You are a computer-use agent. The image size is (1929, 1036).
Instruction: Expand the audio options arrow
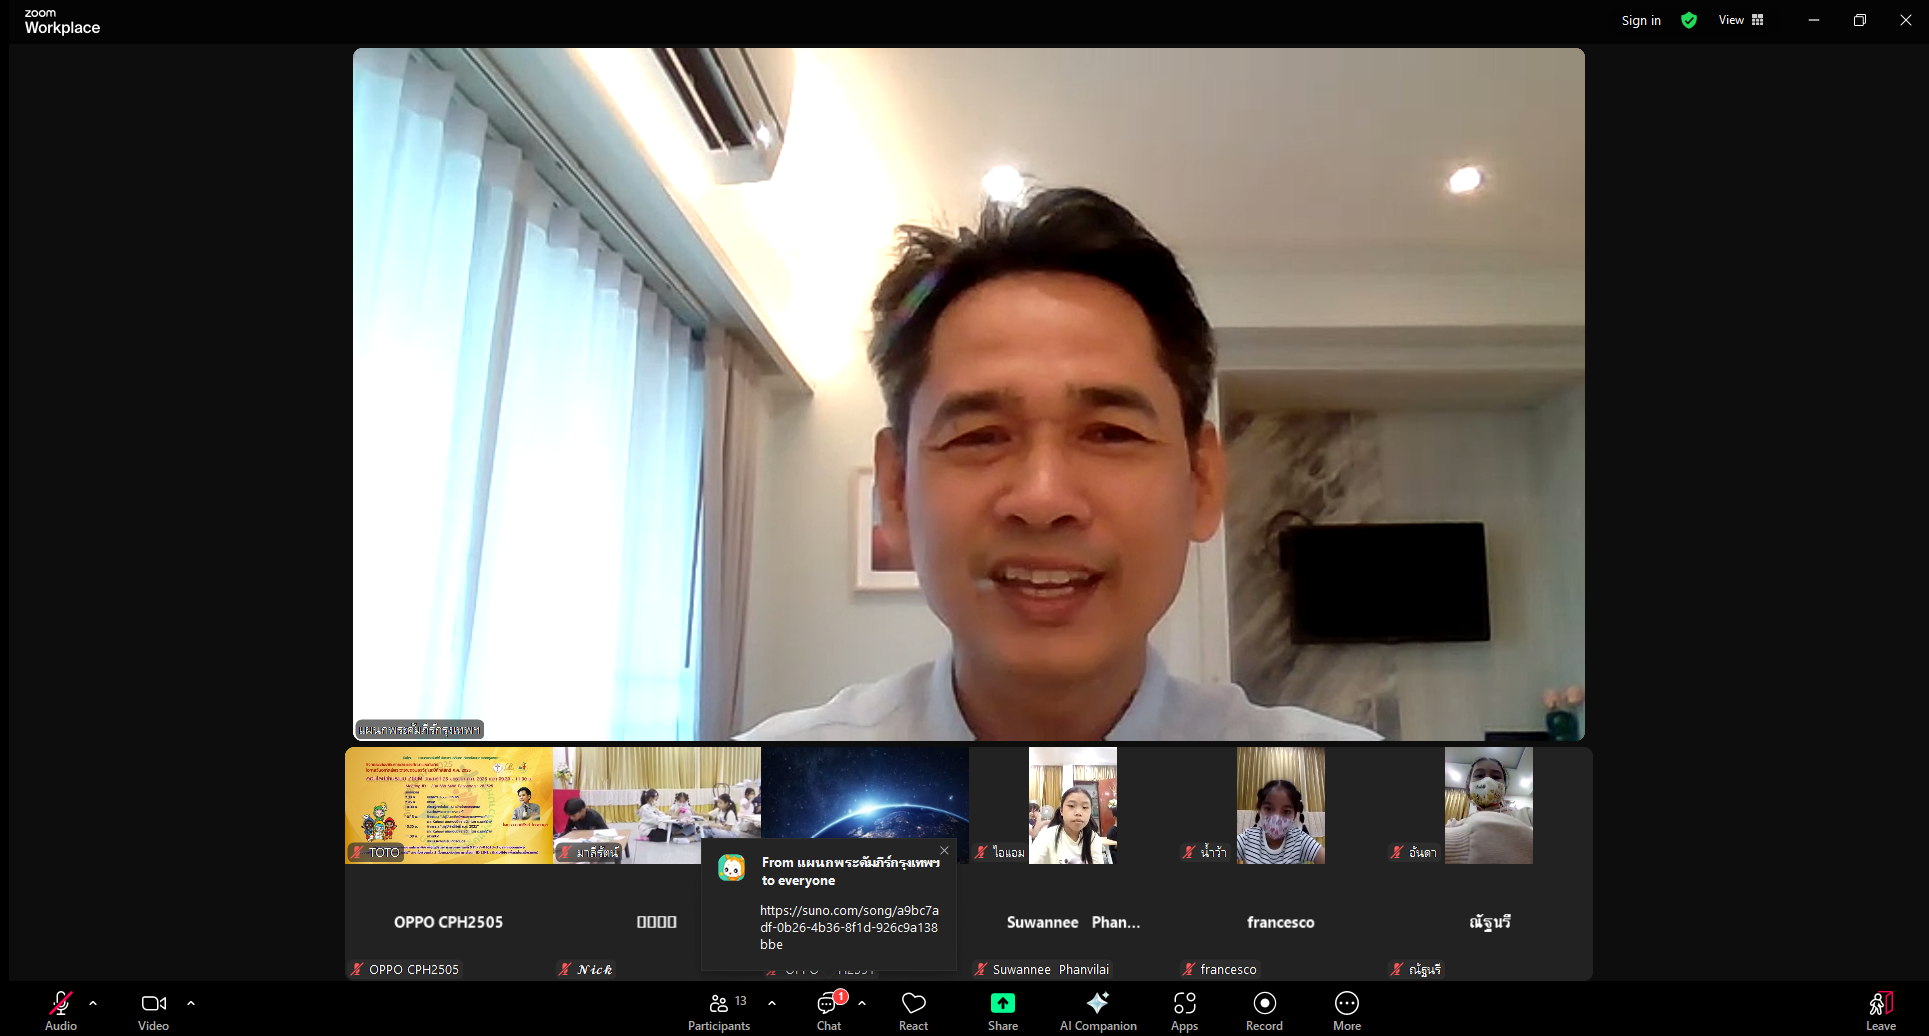click(x=93, y=1003)
